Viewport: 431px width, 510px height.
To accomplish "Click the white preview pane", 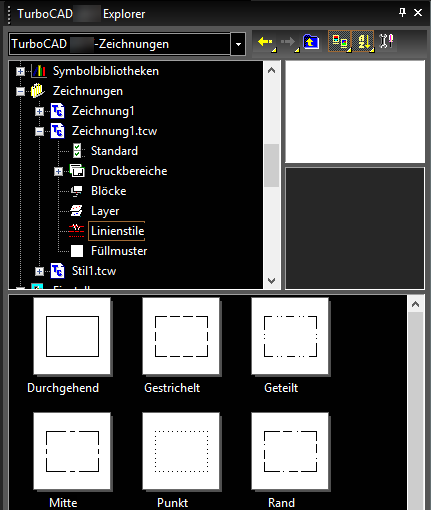I will [355, 112].
